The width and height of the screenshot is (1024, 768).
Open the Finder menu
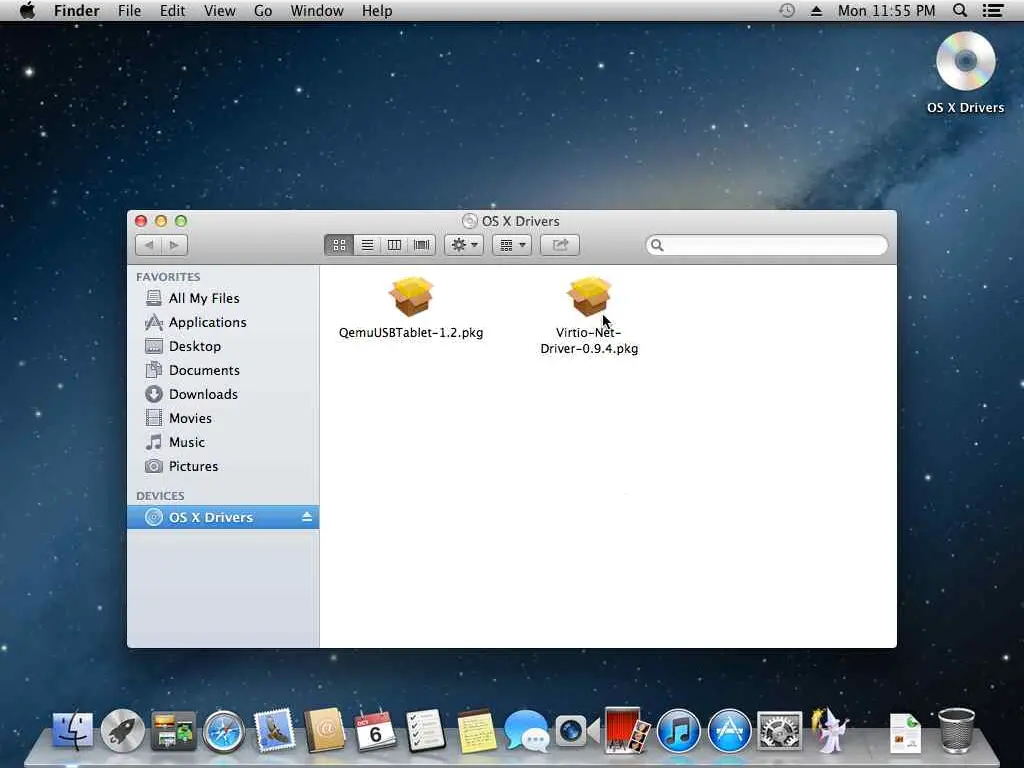(76, 10)
